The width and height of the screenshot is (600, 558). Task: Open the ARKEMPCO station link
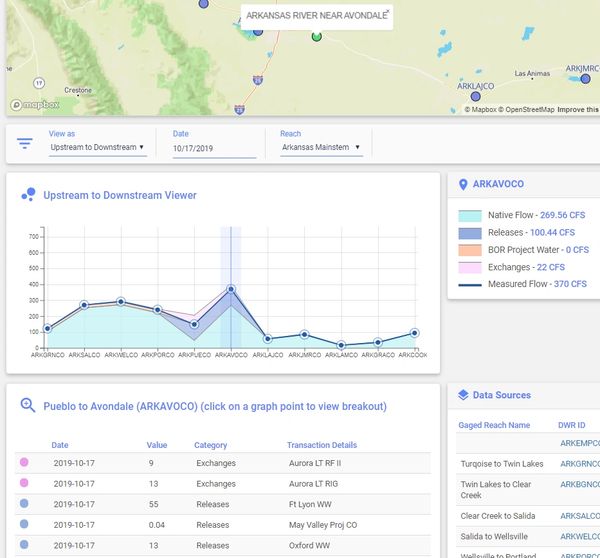point(580,442)
